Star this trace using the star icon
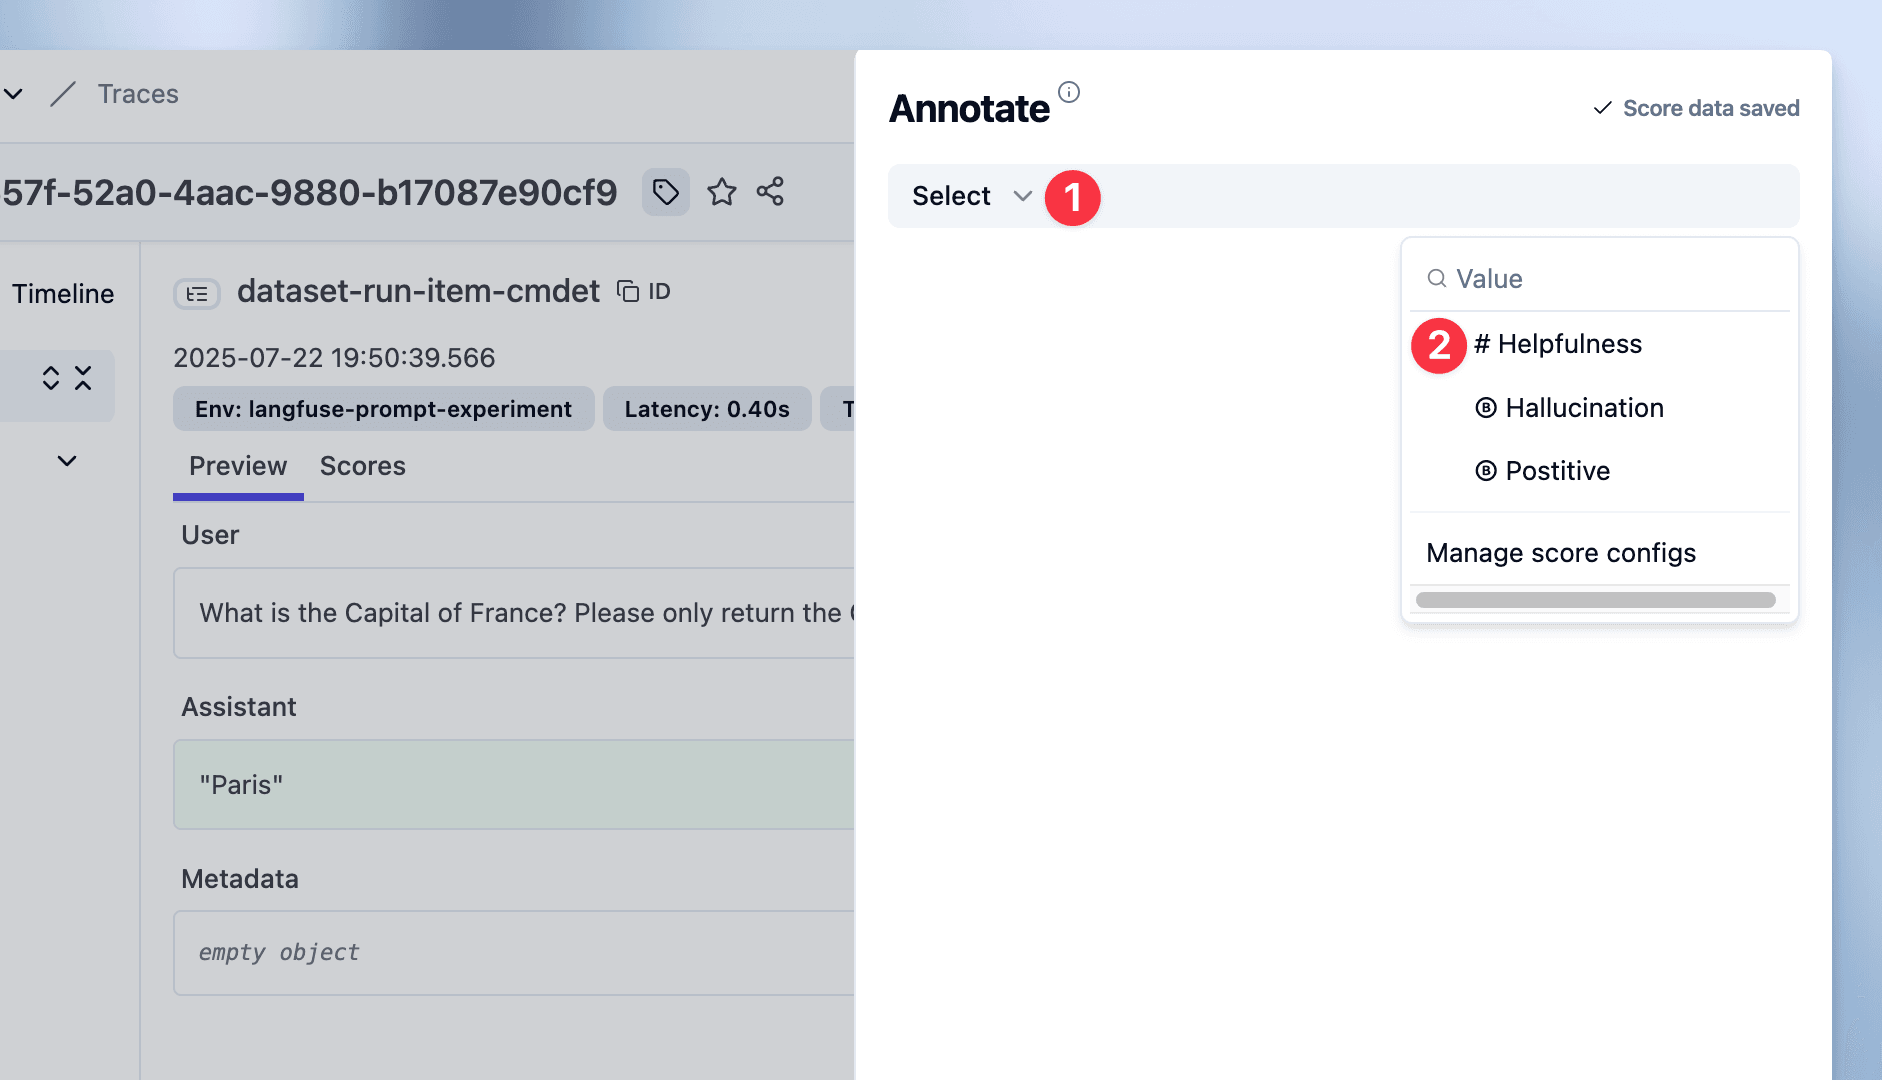The height and width of the screenshot is (1080, 1882). [722, 192]
